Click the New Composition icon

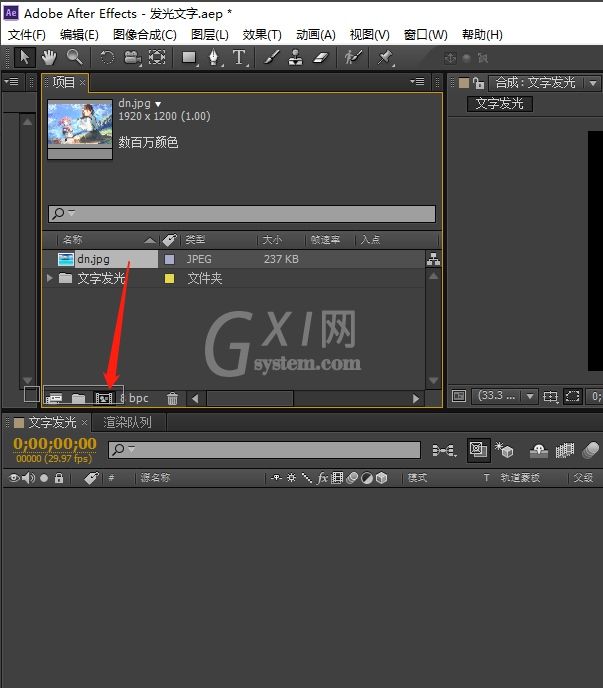104,398
